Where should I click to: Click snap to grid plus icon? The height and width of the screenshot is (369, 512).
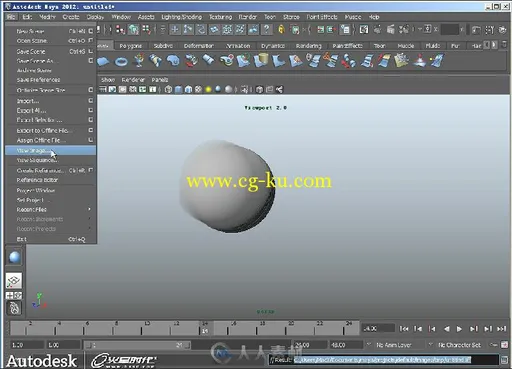coord(175,30)
